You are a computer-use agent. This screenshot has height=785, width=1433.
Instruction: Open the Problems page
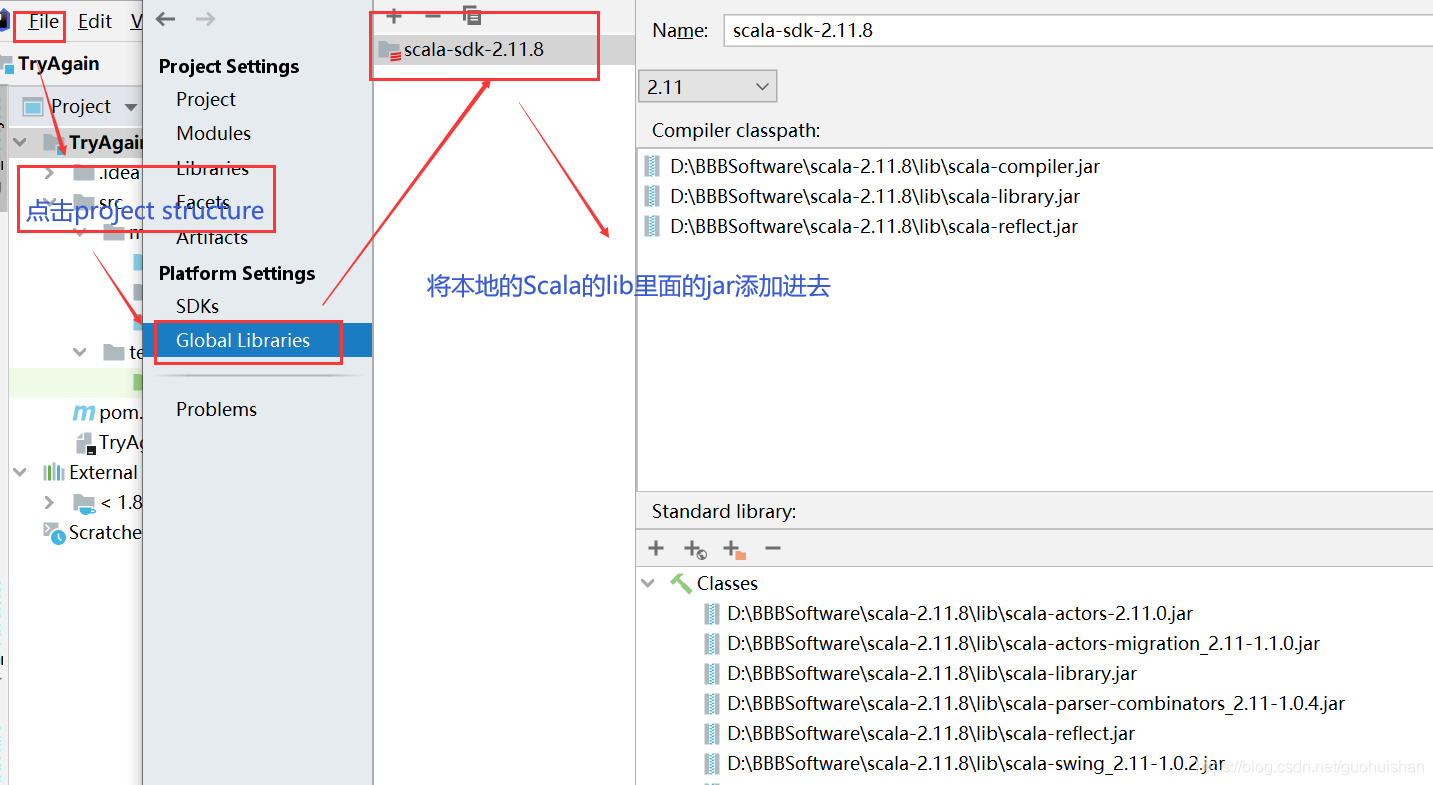point(216,409)
